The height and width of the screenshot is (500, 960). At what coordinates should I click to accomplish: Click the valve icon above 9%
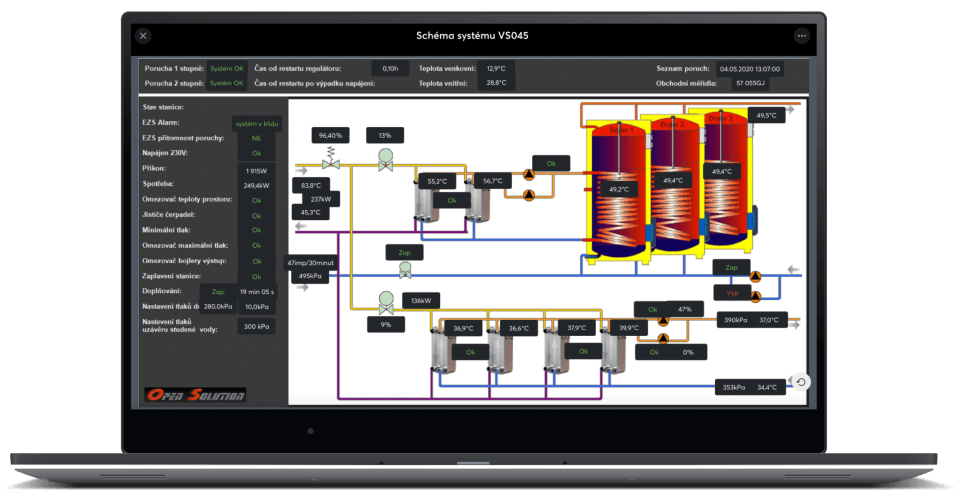384,300
